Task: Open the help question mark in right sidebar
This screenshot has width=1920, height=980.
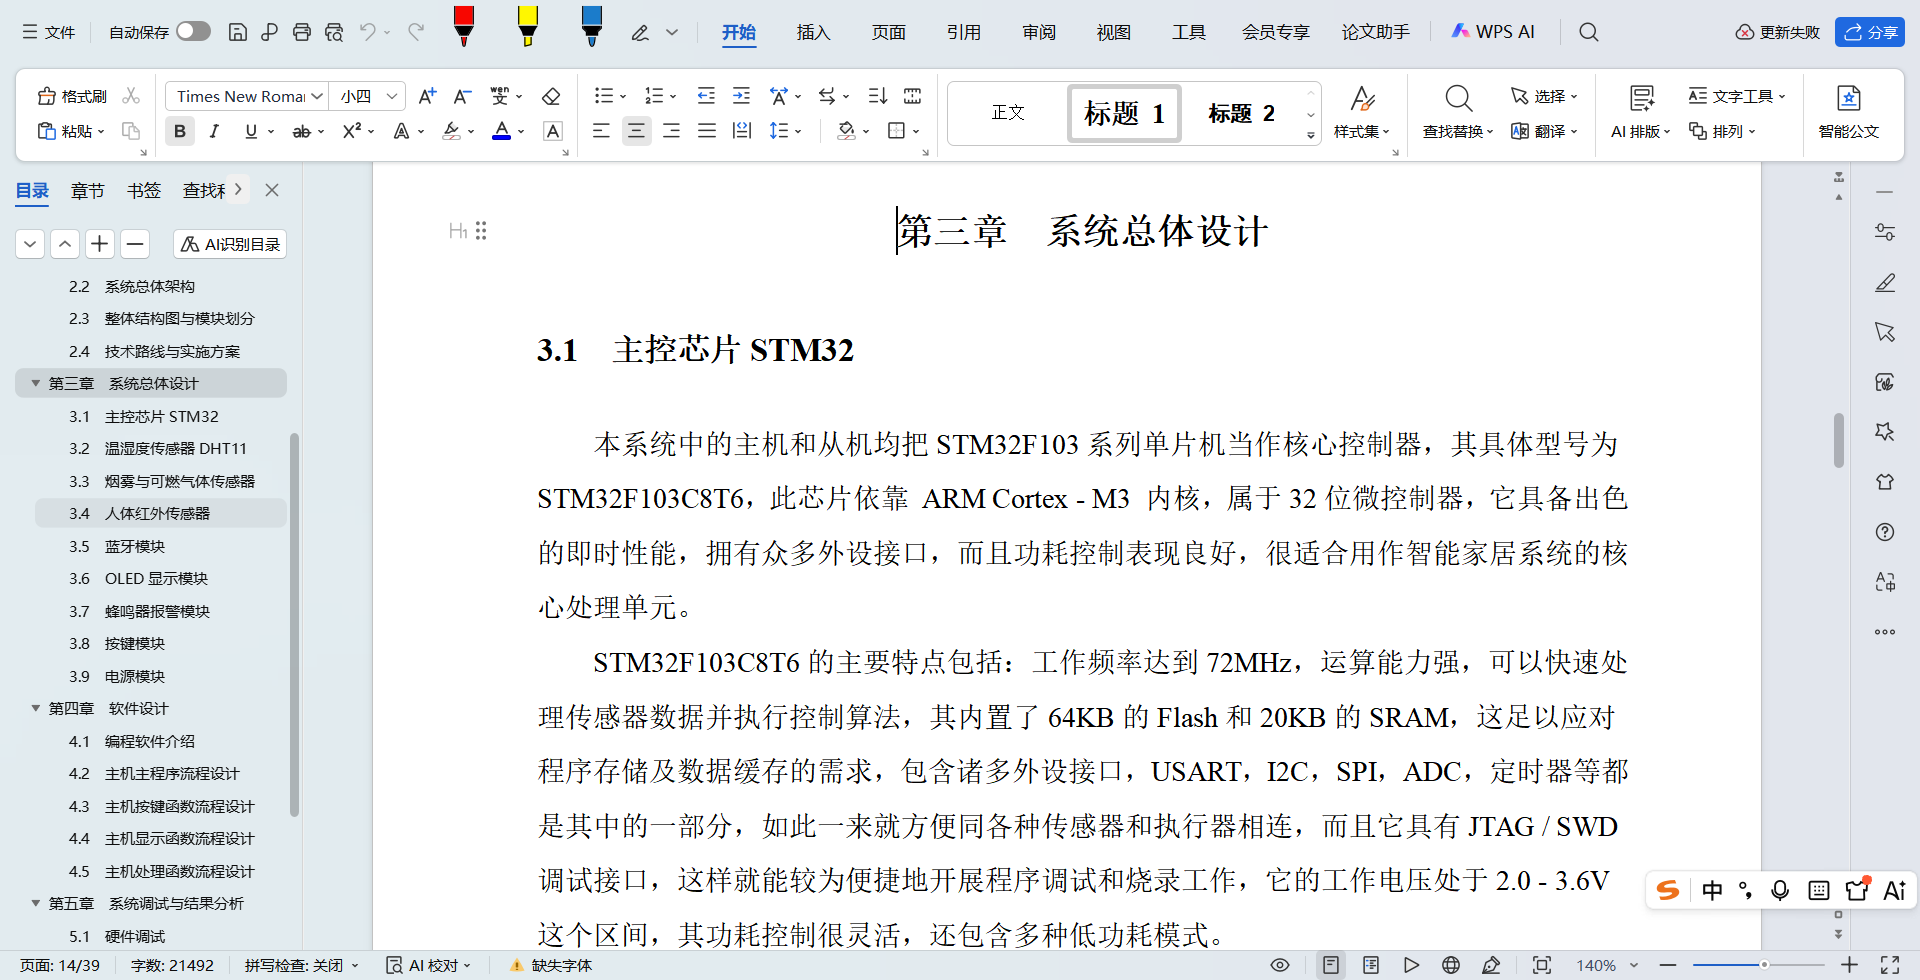Action: click(1885, 532)
